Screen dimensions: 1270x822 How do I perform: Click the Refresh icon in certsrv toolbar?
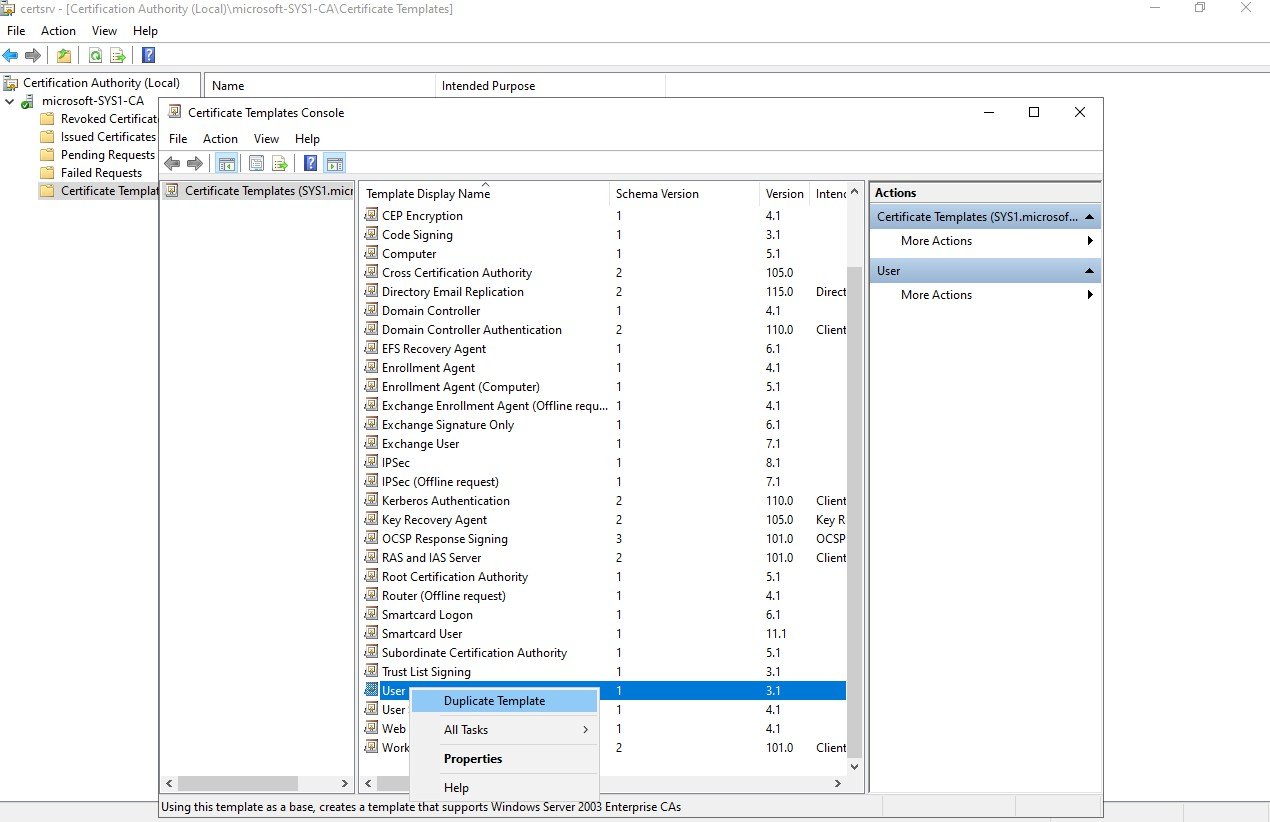pyautogui.click(x=95, y=56)
